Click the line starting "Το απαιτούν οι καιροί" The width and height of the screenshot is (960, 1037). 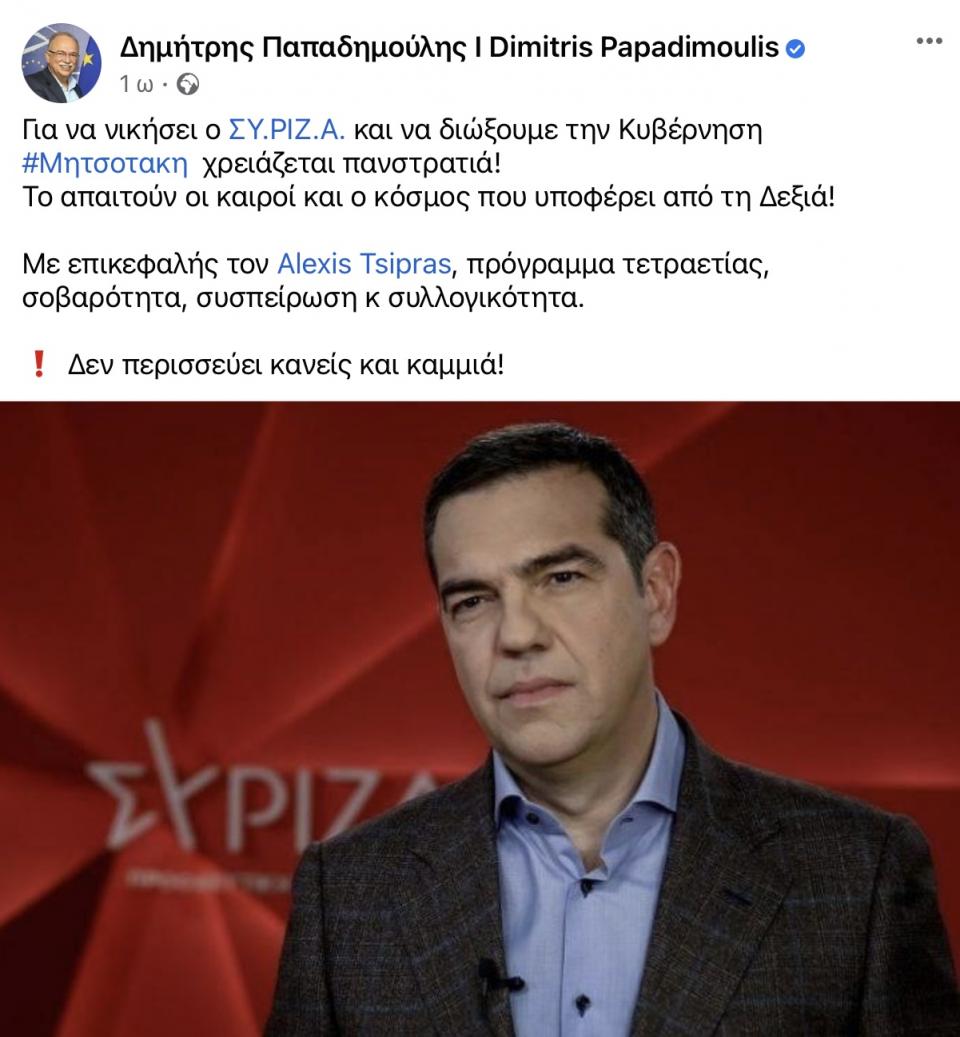click(x=428, y=197)
